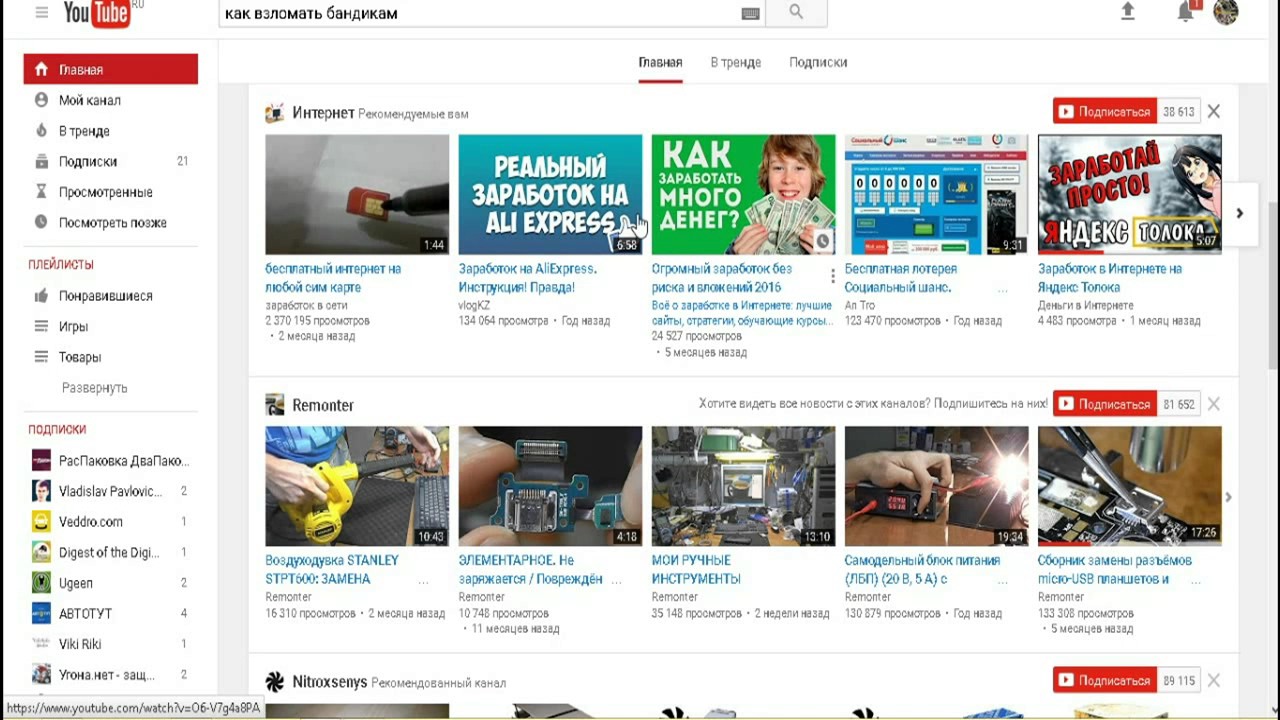1280x720 pixels.
Task: Click the Товары playlist icon
Action: point(41,357)
